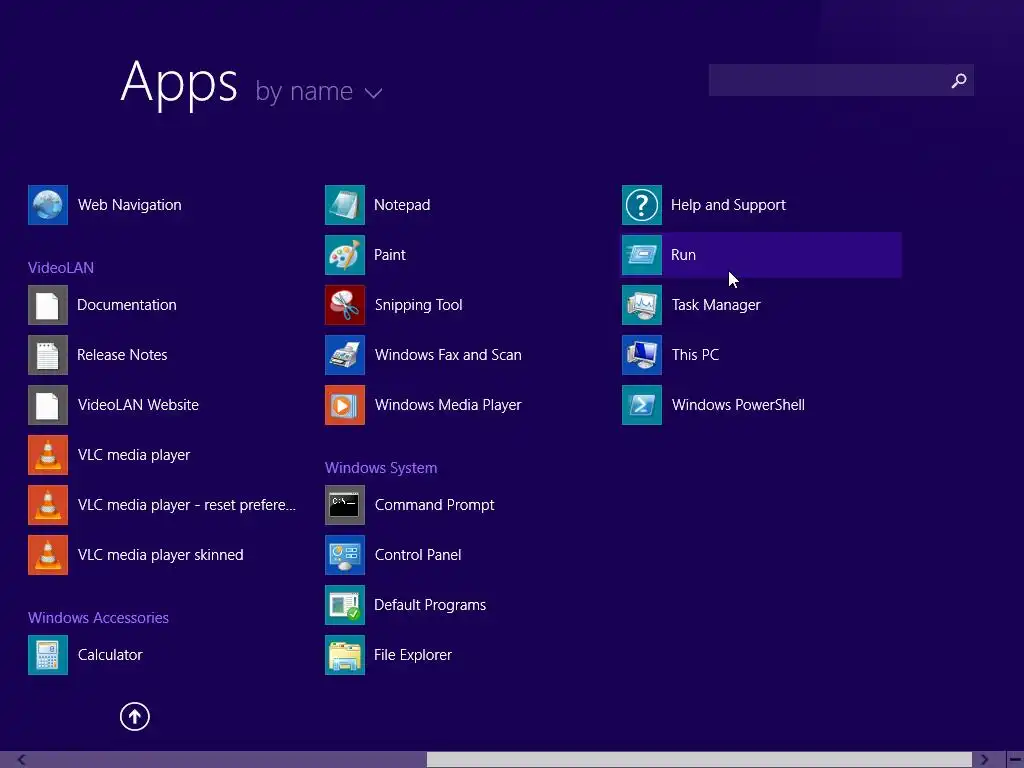1024x768 pixels.
Task: Open the Control Panel icon
Action: 345,555
